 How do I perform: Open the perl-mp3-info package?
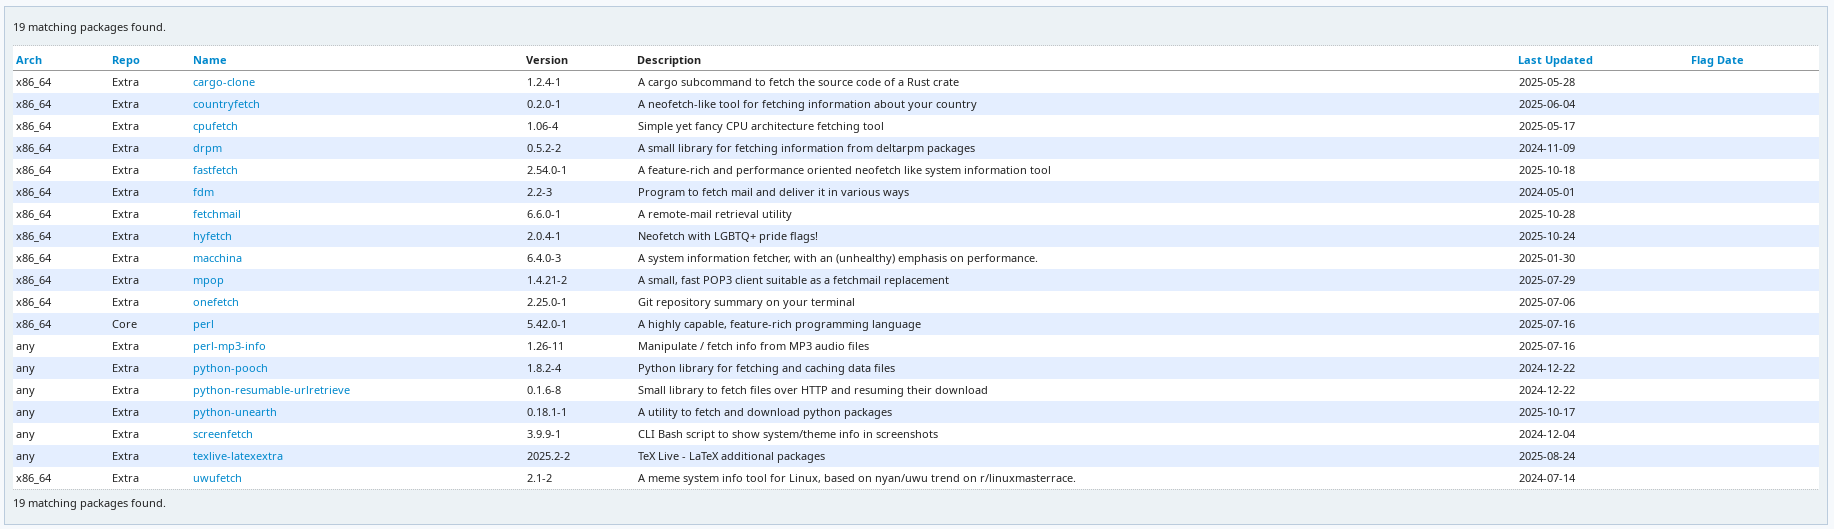point(229,346)
